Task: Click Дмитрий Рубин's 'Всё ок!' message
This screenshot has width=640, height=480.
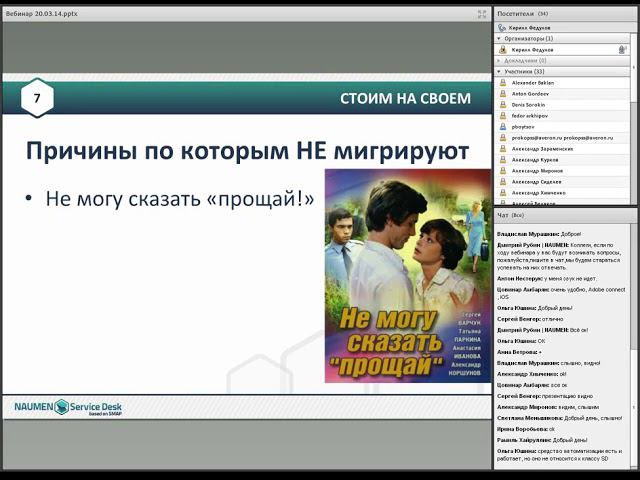Action: pos(542,330)
